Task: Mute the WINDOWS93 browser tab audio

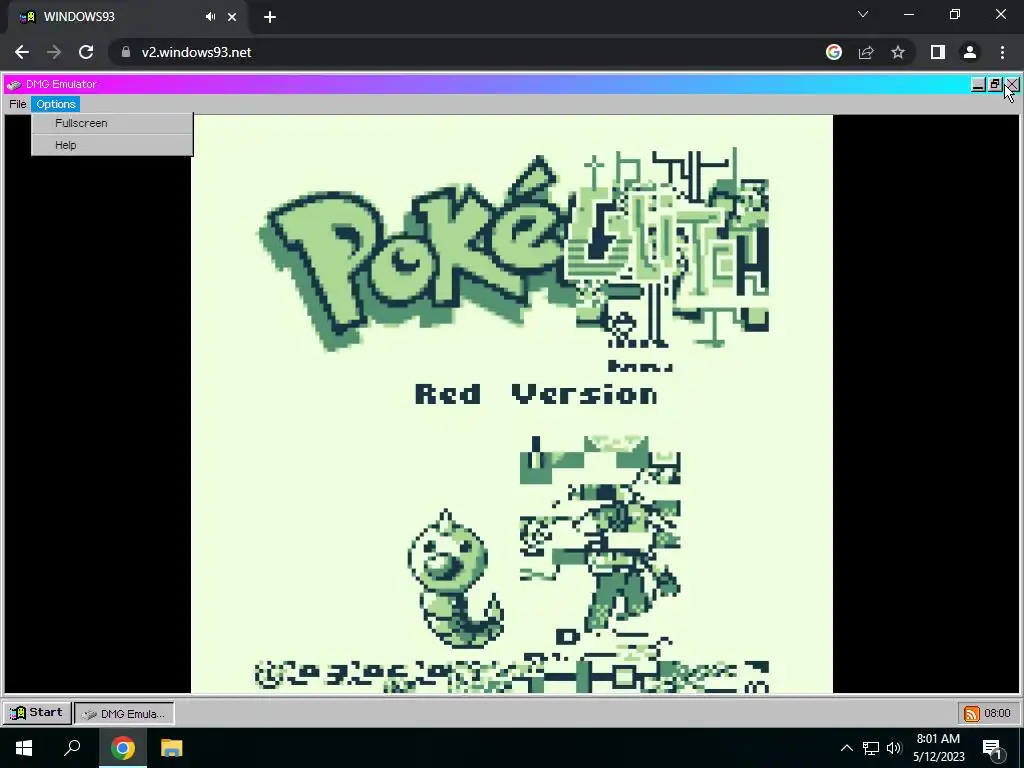Action: point(210,17)
